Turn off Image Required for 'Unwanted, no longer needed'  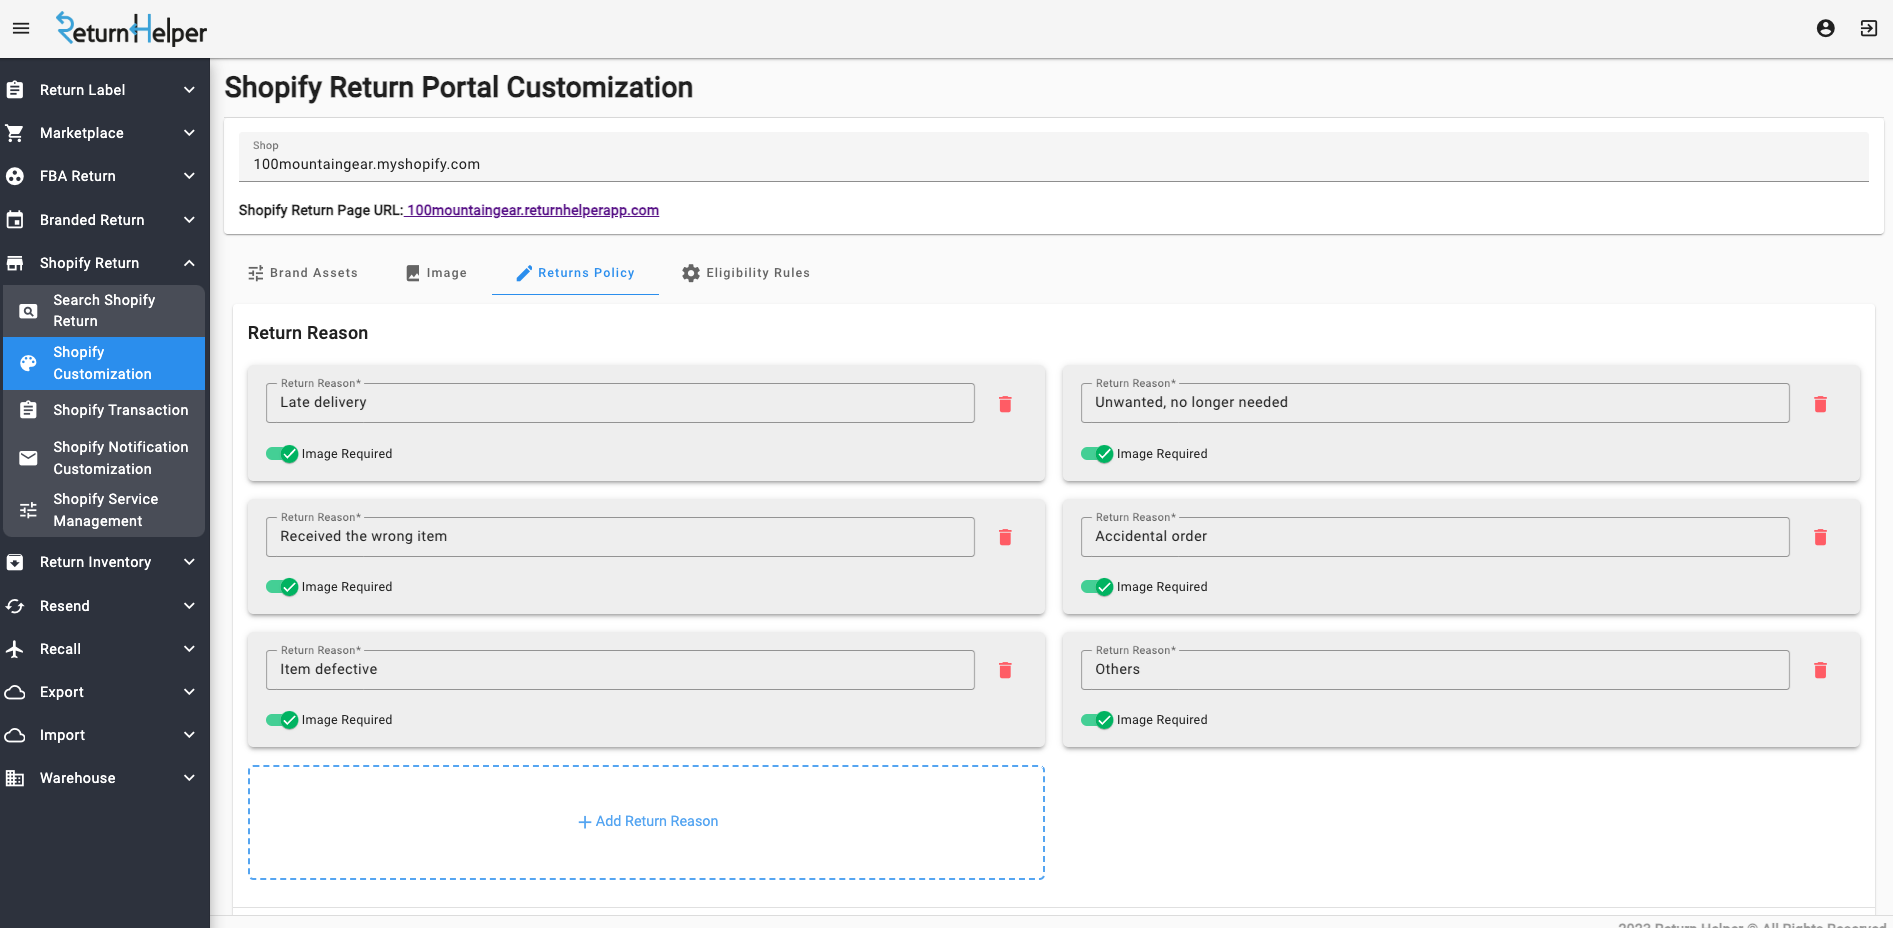pyautogui.click(x=1097, y=454)
